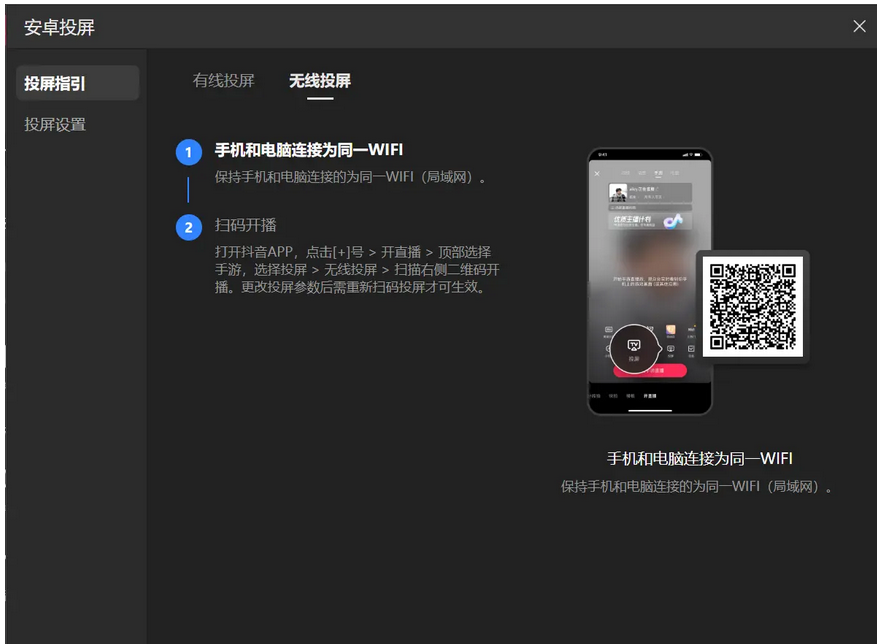877x644 pixels.
Task: Click the QR code image
Action: pos(753,307)
